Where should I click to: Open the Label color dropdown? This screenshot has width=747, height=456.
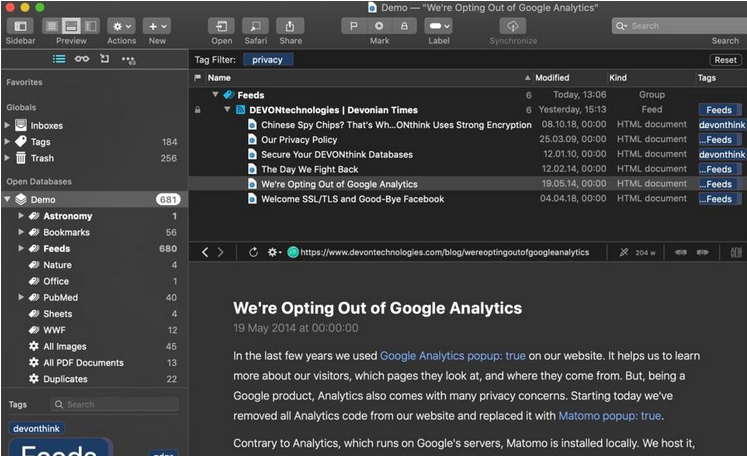438,26
